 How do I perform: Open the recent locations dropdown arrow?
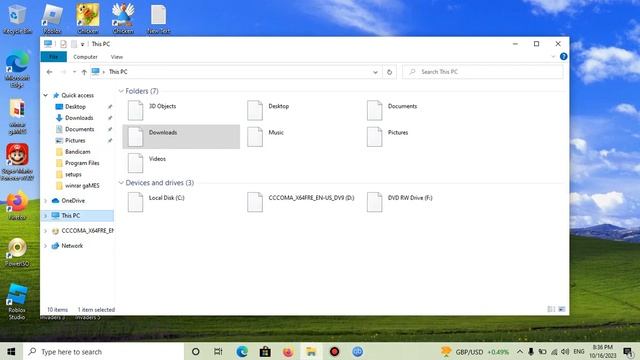[74, 72]
